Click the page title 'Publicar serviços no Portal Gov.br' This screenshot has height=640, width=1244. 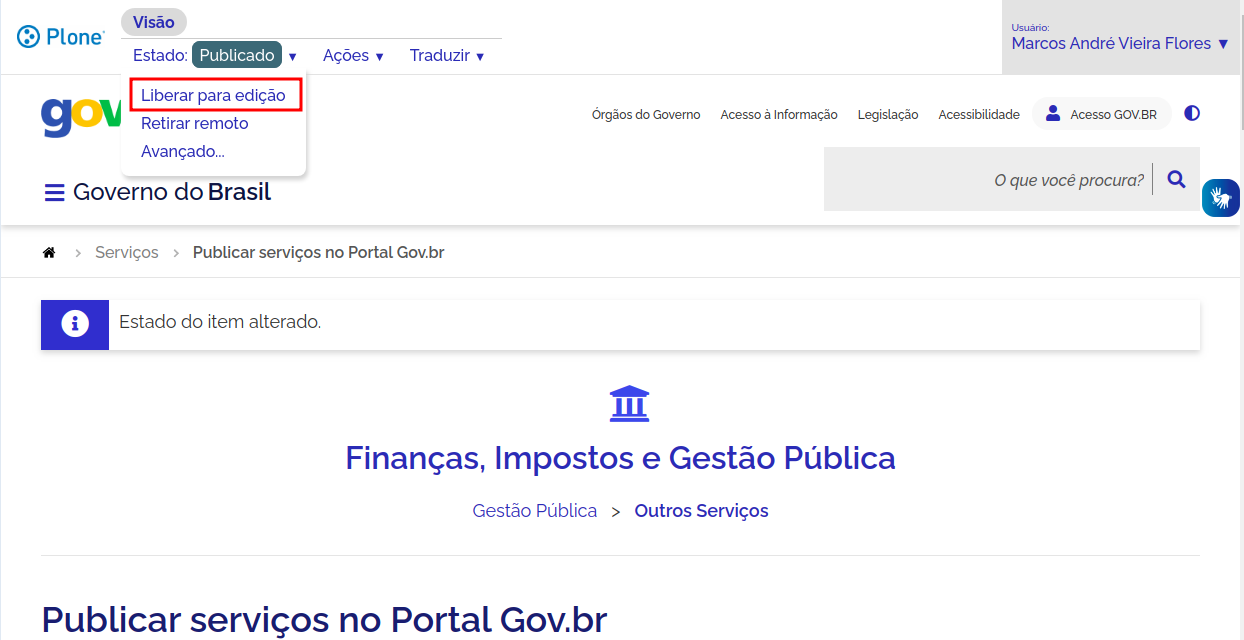(324, 619)
